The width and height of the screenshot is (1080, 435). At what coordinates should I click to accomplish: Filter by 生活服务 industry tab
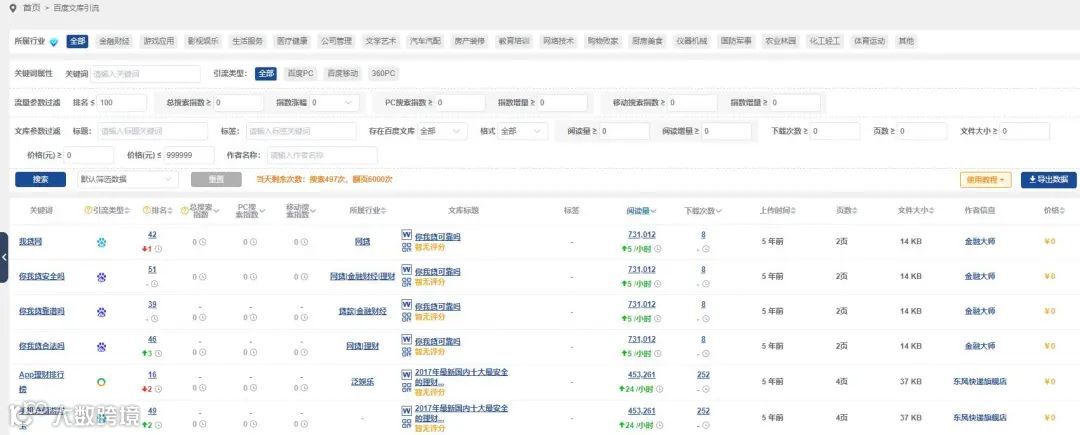point(247,41)
